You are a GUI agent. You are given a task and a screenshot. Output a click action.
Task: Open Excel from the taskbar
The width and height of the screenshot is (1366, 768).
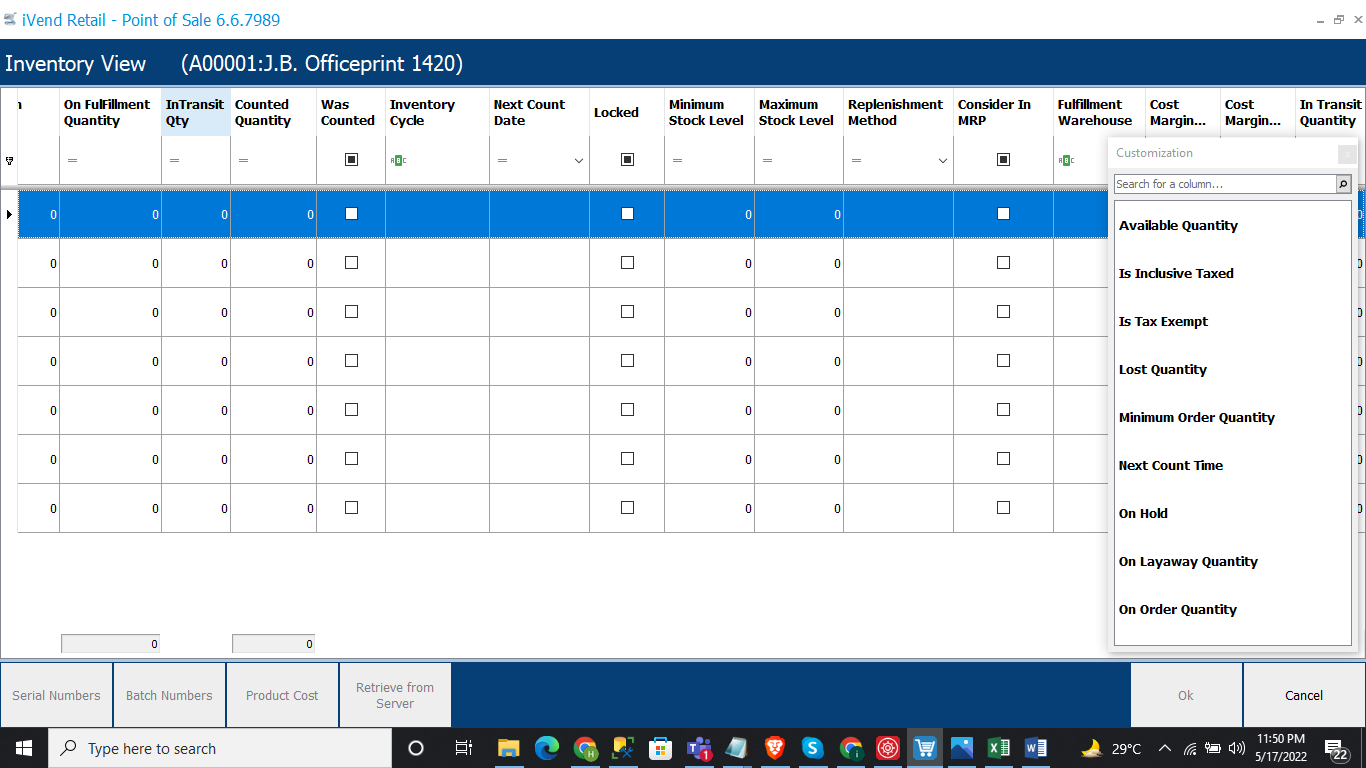coord(998,748)
